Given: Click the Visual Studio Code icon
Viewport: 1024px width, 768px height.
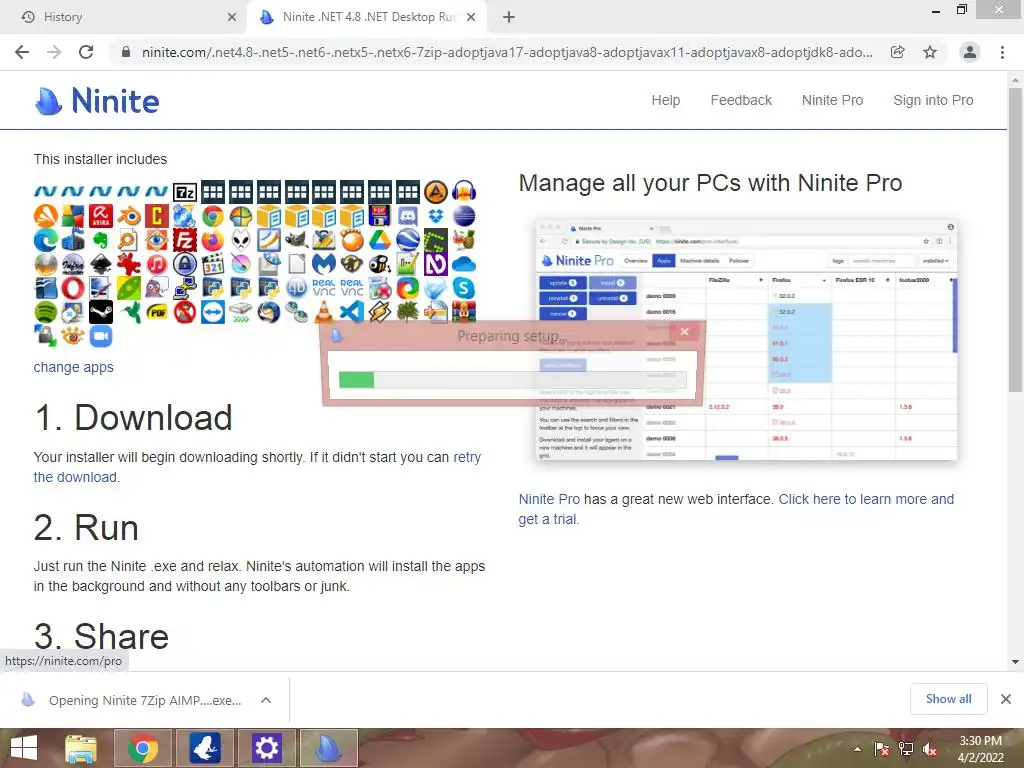Looking at the screenshot, I should click(x=352, y=312).
